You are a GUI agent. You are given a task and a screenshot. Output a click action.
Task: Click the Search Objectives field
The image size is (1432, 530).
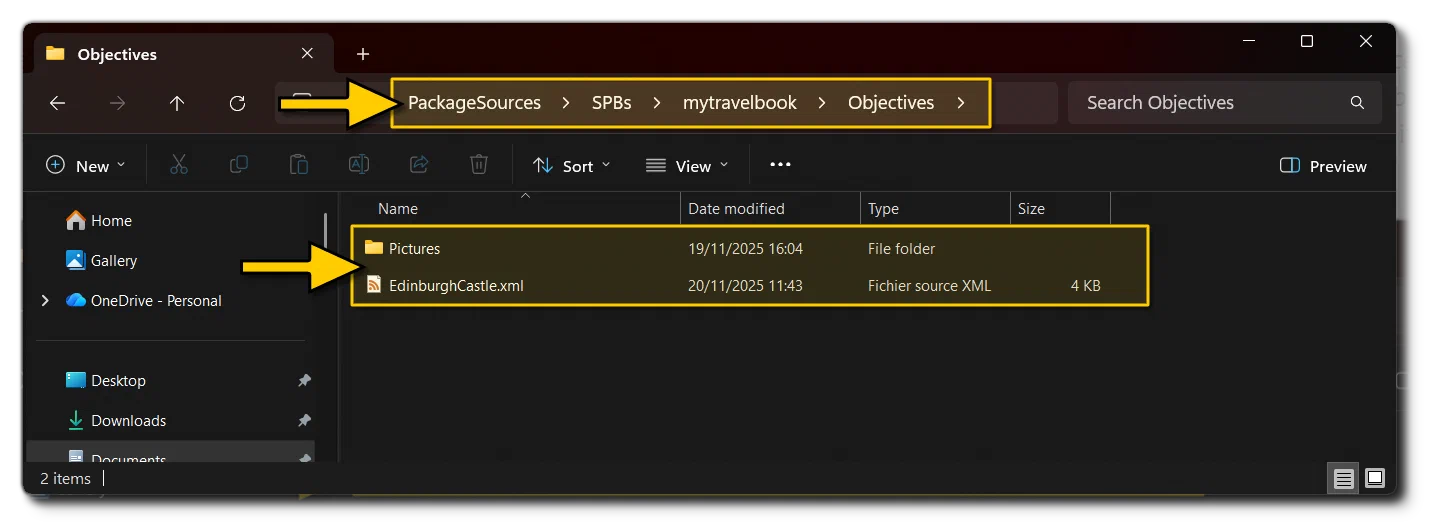(x=1225, y=103)
